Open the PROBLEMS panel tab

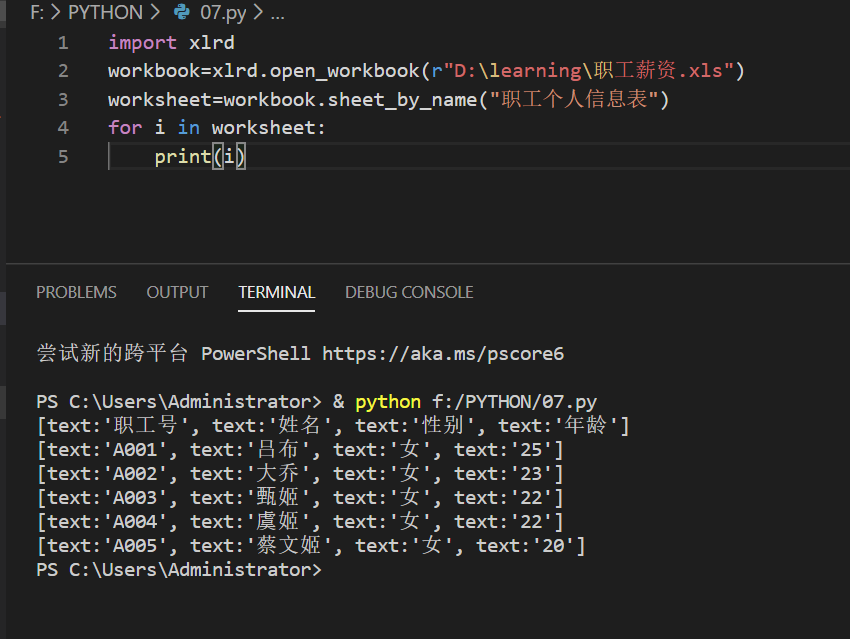tap(76, 292)
